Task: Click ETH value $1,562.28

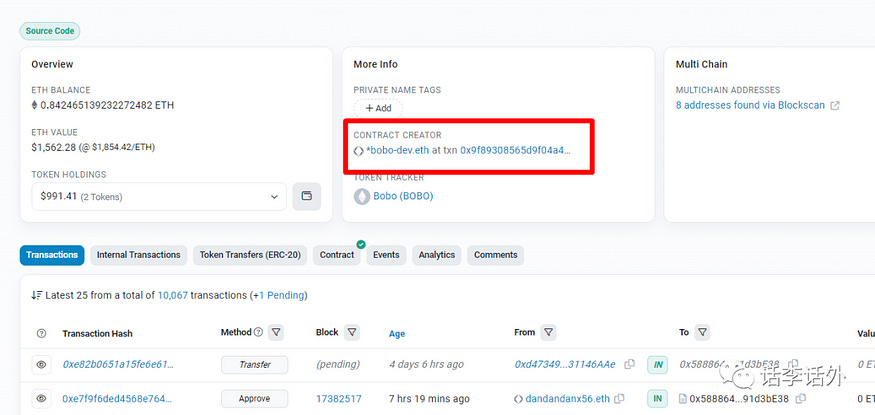Action: [55, 147]
